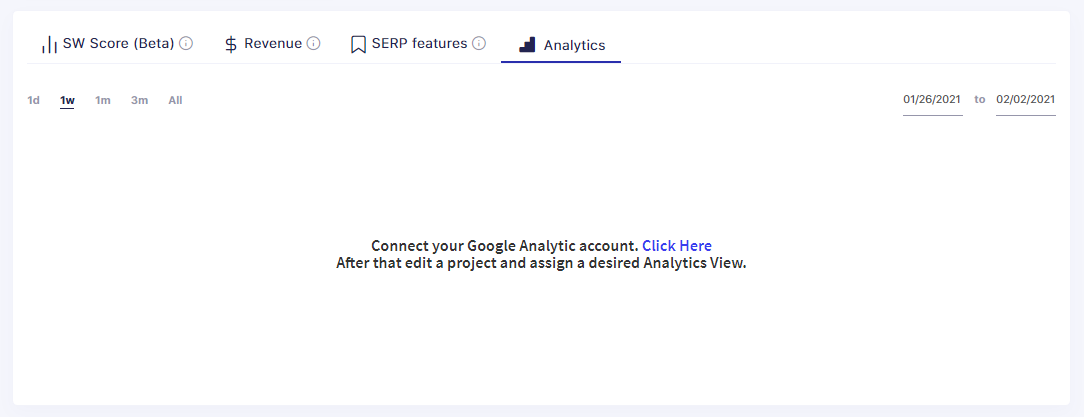This screenshot has height=417, width=1084.
Task: Select the Analytics tab label
Action: coord(574,45)
